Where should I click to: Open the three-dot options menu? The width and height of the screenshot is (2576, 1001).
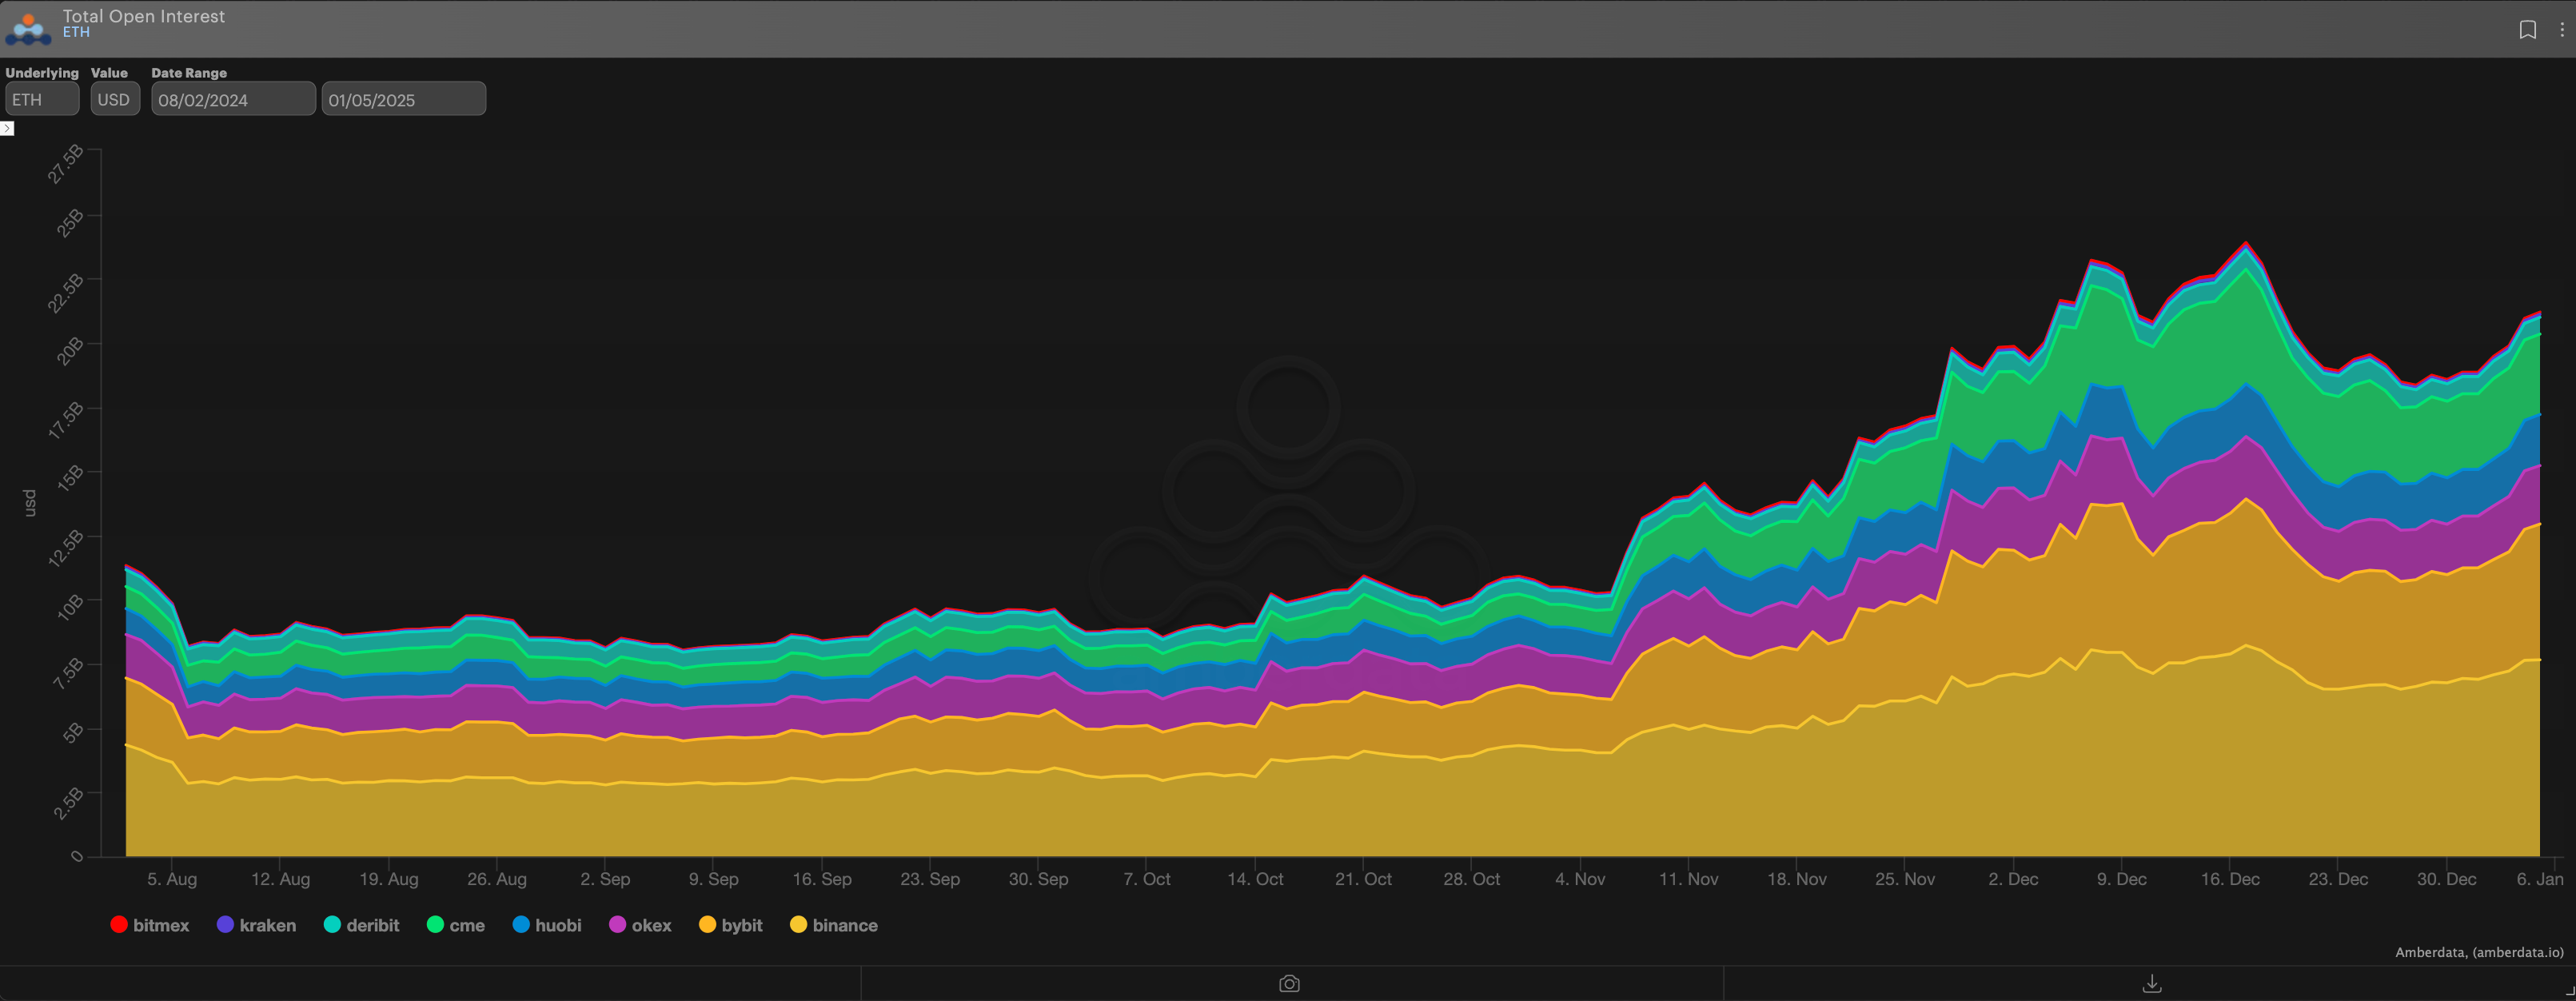(2561, 30)
